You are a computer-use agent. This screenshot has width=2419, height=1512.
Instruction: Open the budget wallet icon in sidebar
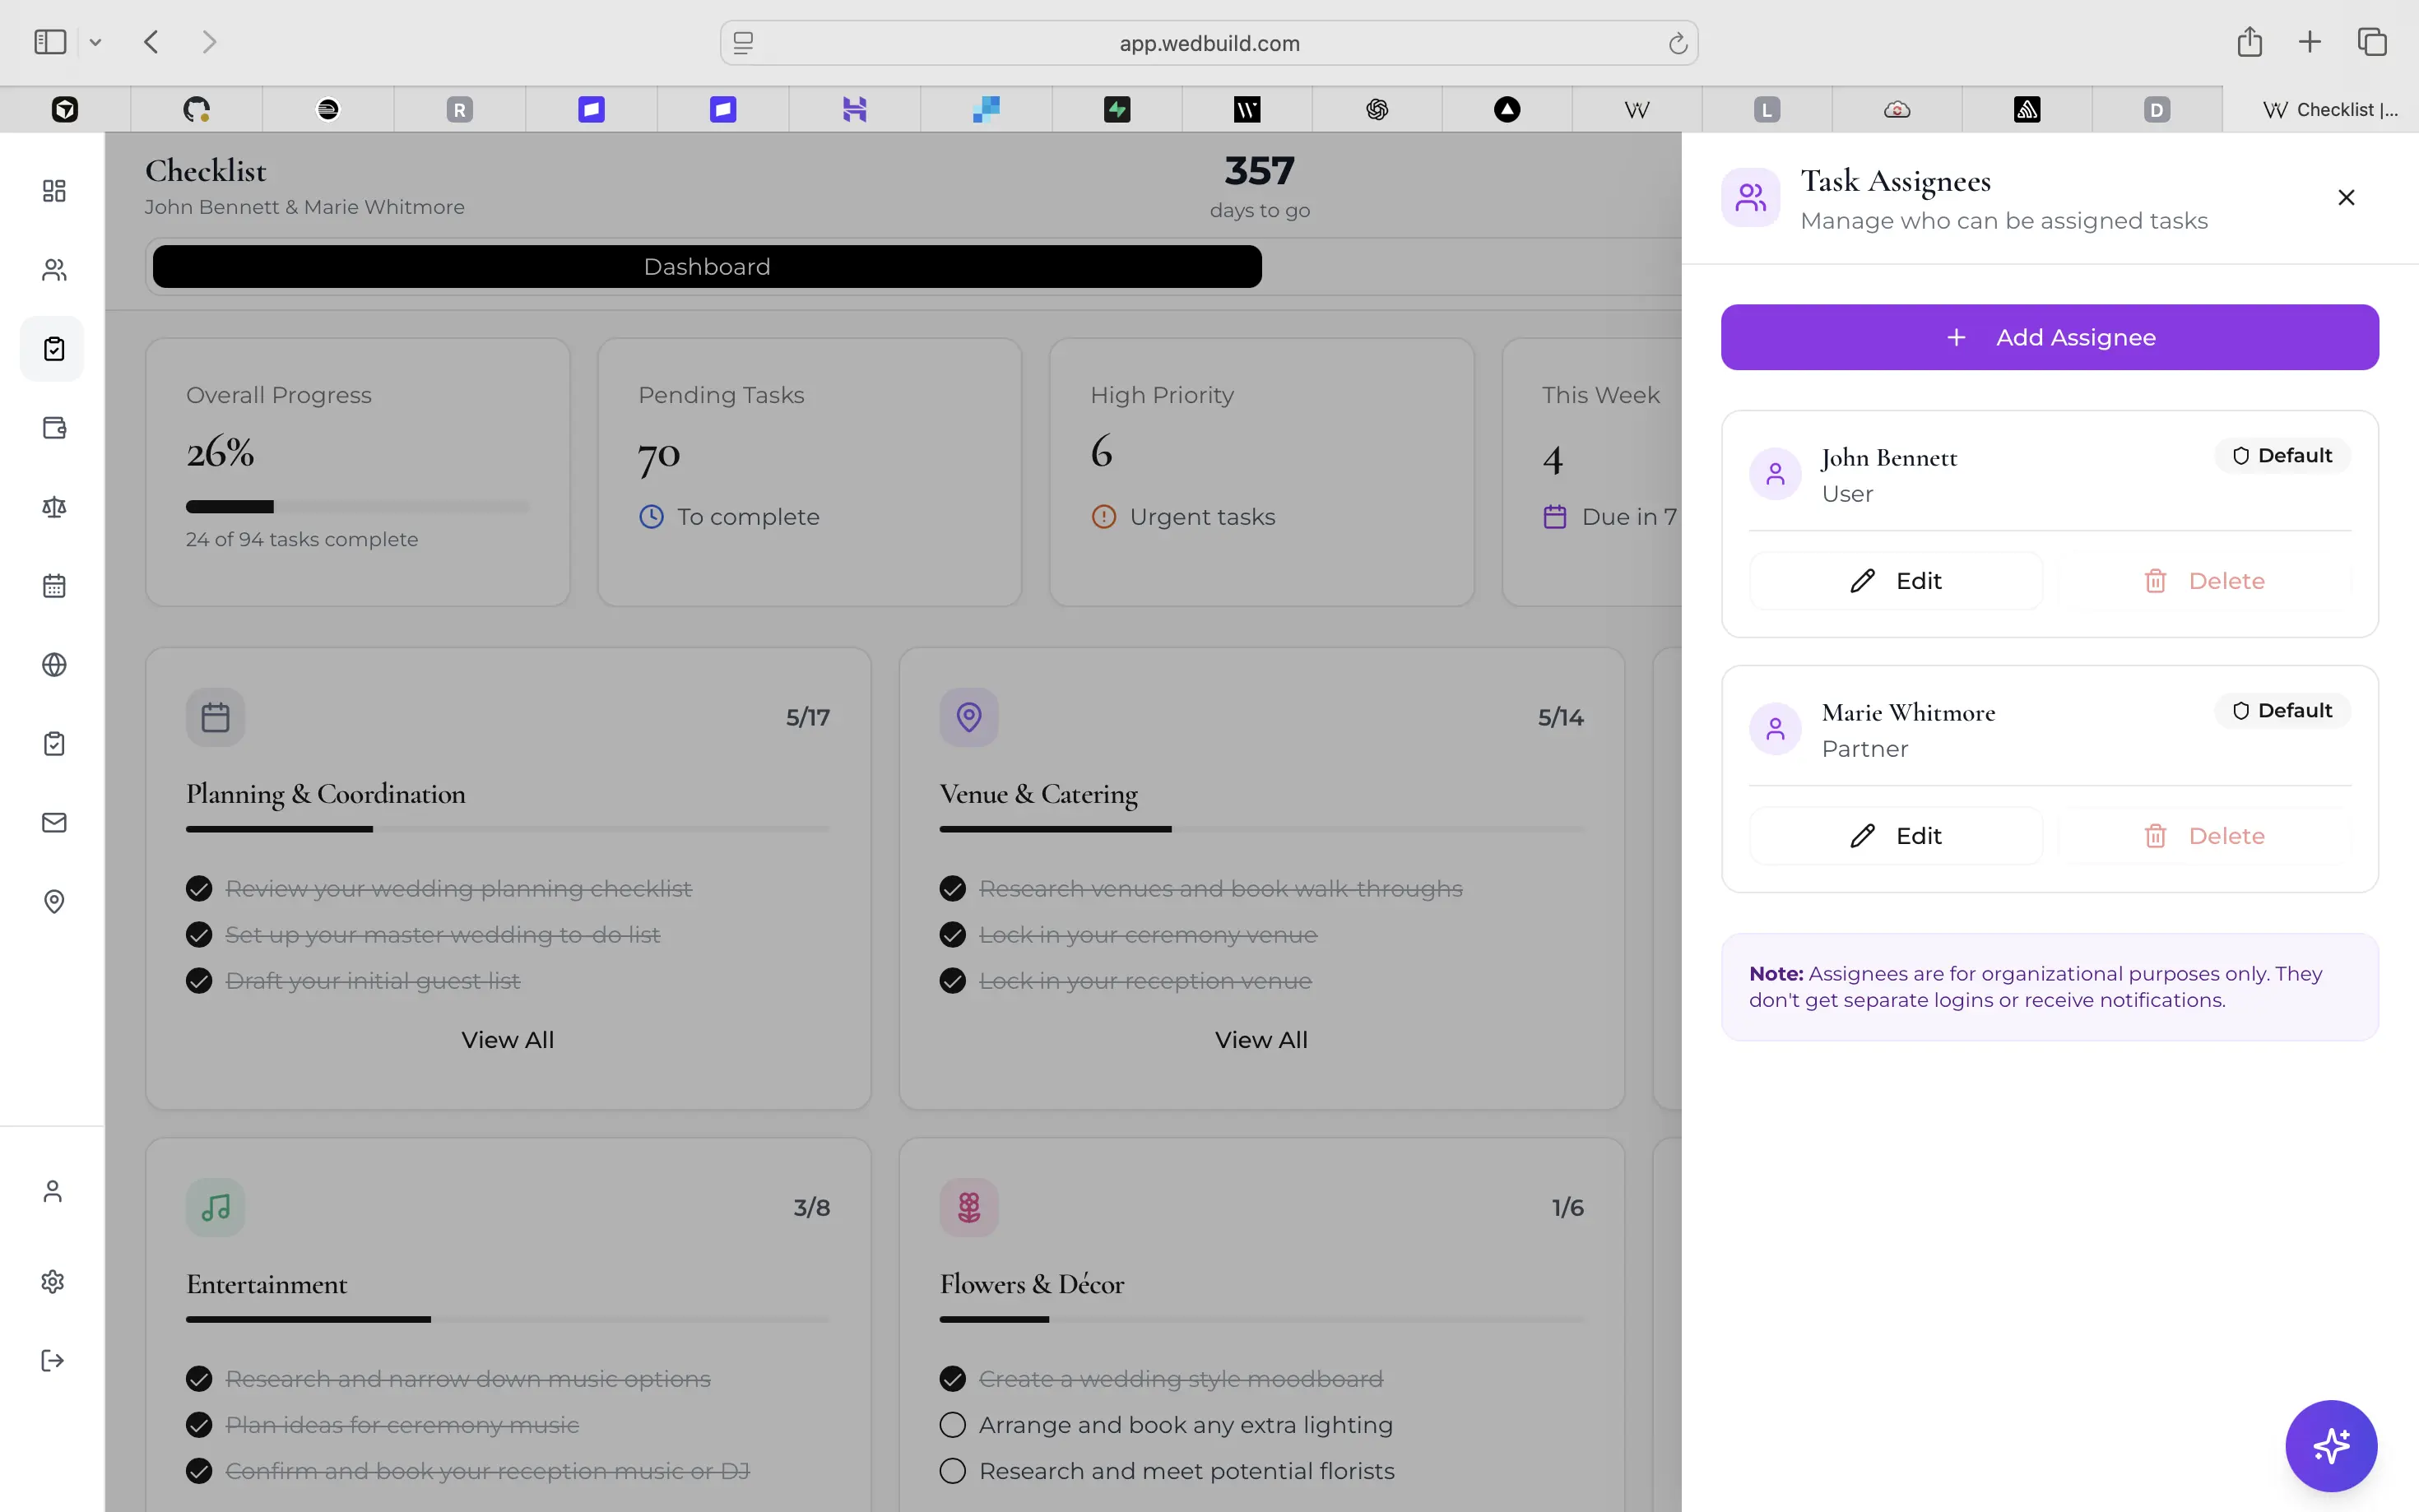pyautogui.click(x=54, y=428)
